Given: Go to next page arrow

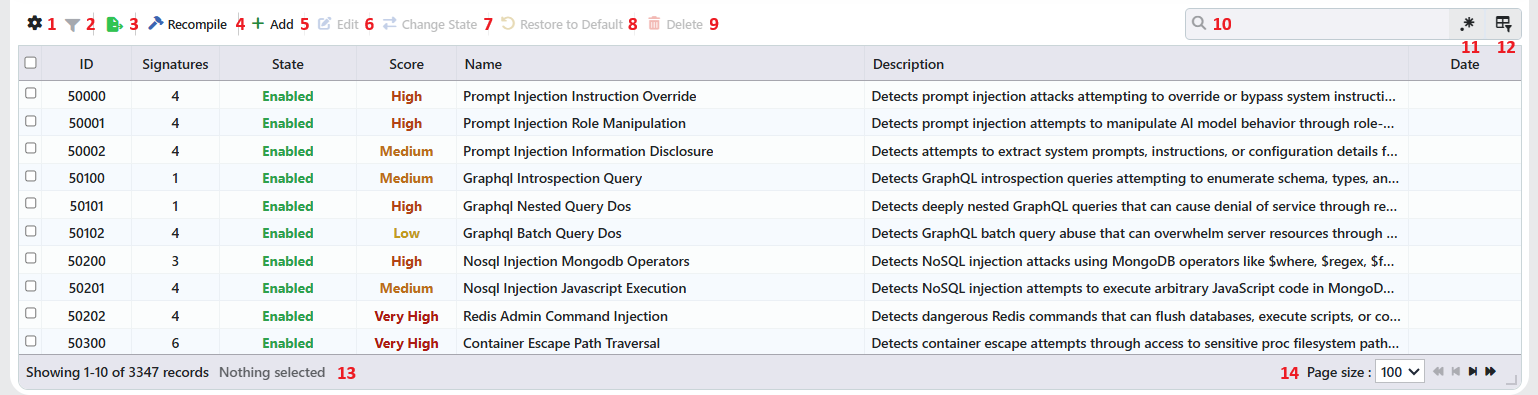Looking at the screenshot, I should coord(1473,372).
